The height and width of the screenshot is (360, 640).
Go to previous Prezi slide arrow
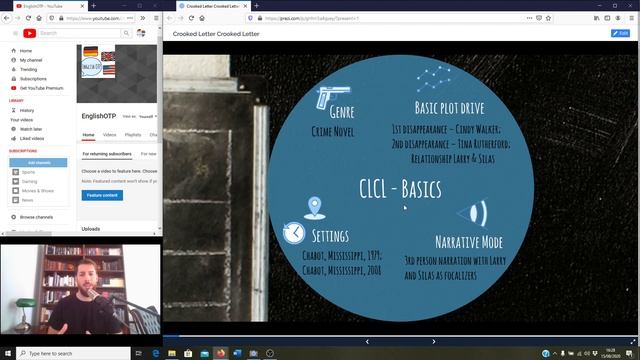[x=367, y=342]
